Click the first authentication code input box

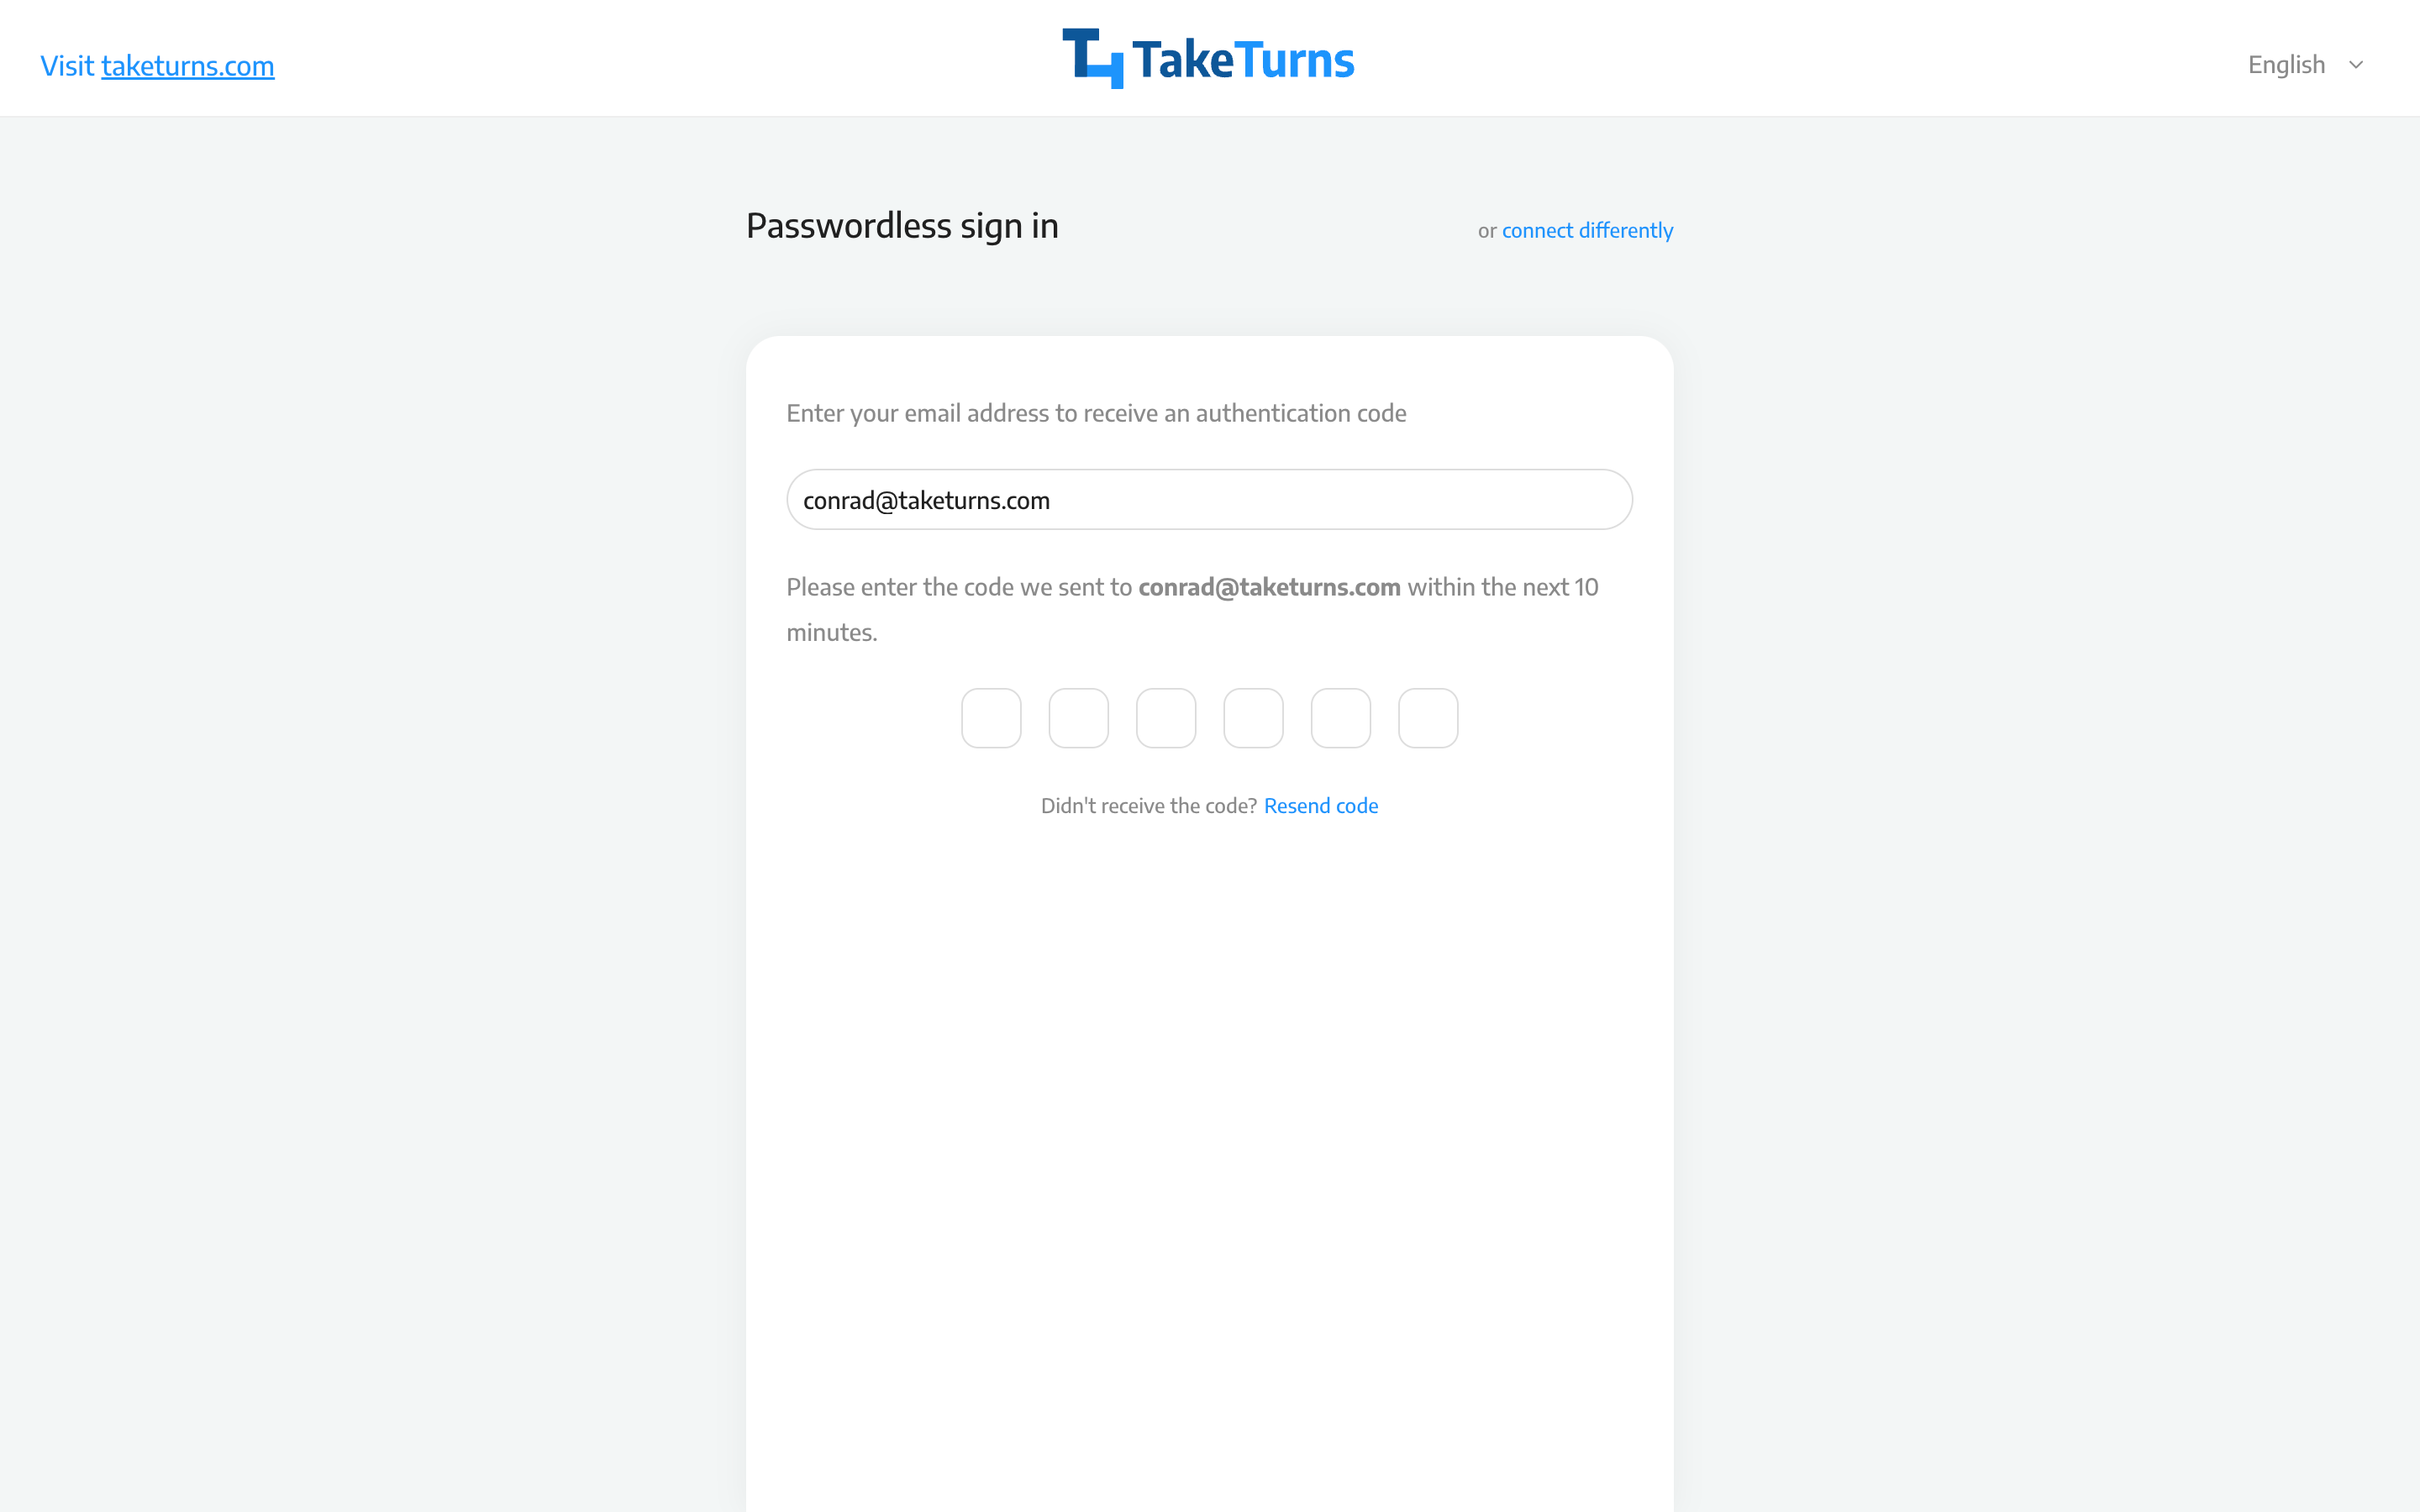click(990, 717)
